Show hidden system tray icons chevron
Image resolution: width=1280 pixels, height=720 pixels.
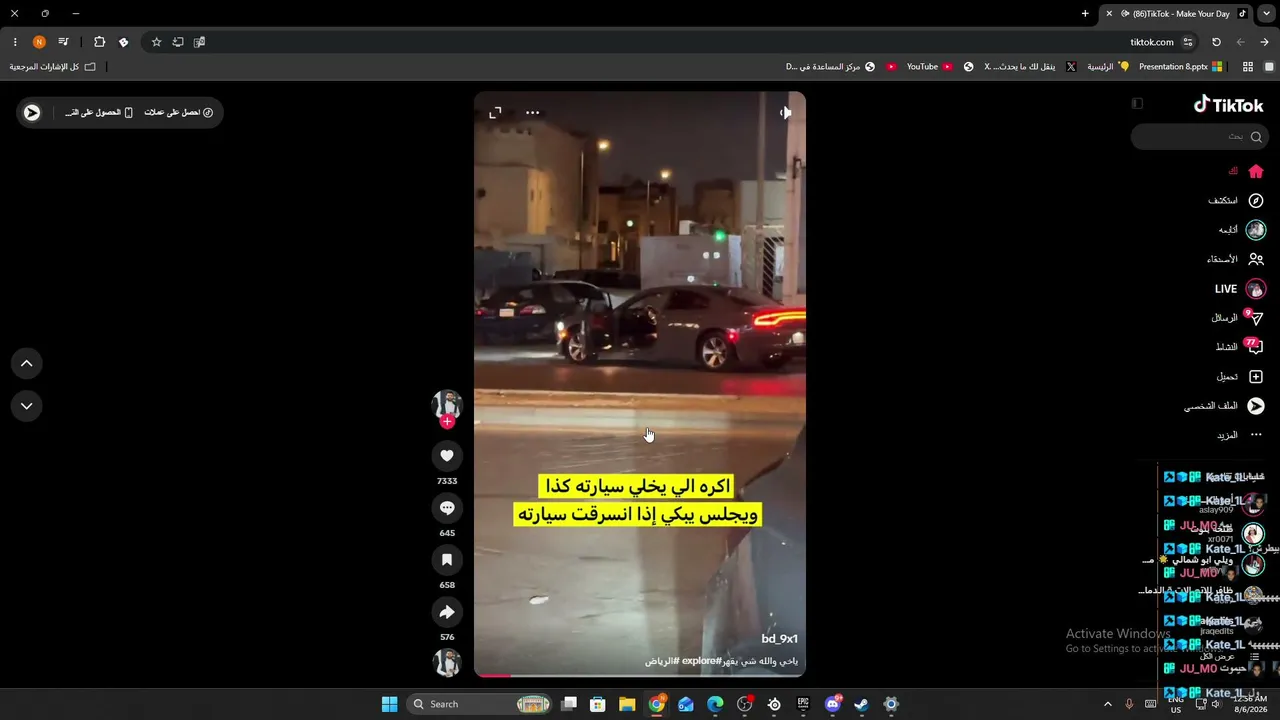tap(1107, 704)
